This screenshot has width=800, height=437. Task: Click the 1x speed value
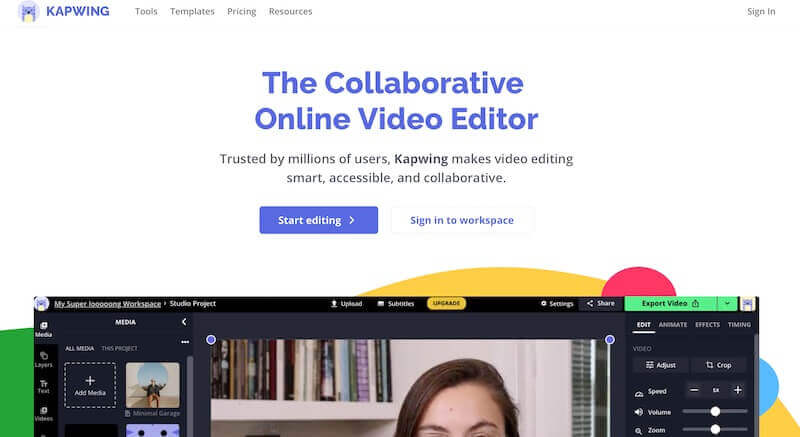pos(716,390)
